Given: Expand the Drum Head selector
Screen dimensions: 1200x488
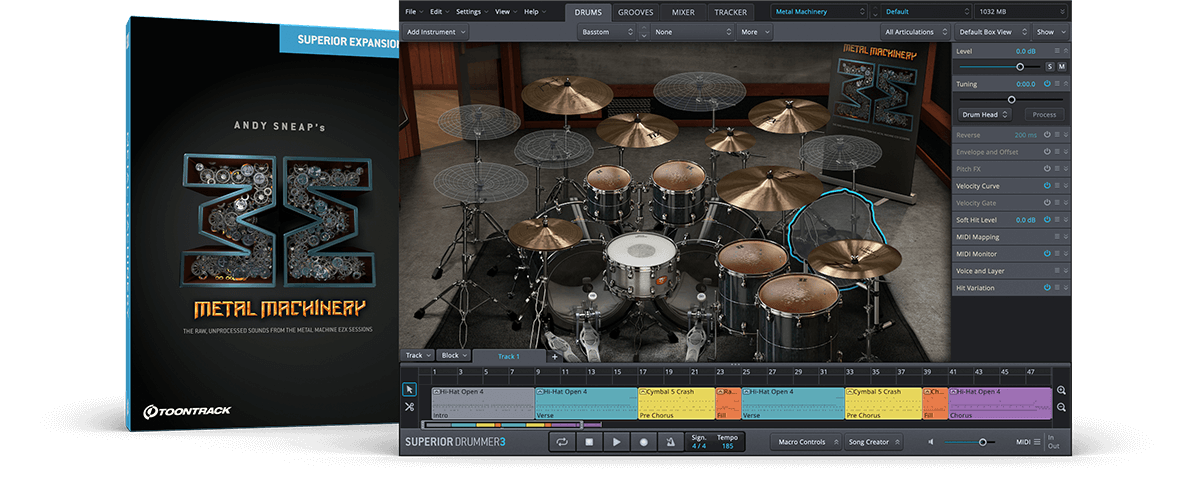Looking at the screenshot, I should pyautogui.click(x=985, y=115).
